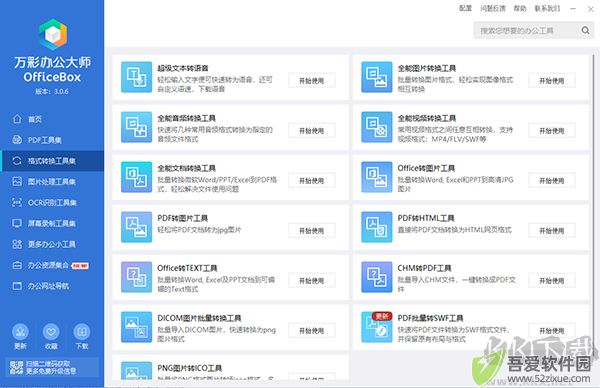Click the Office转TEXT工具 tool icon
The width and height of the screenshot is (600, 388).
136,277
